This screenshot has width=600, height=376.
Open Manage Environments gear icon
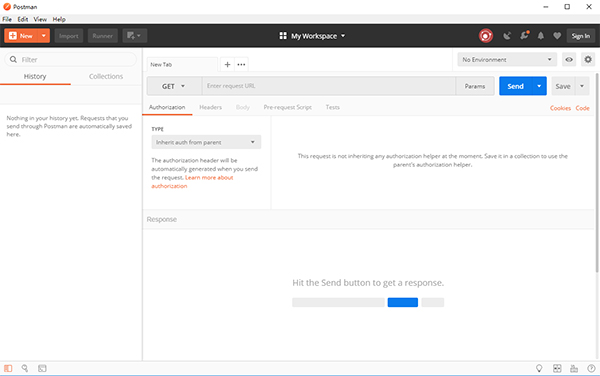(x=588, y=59)
